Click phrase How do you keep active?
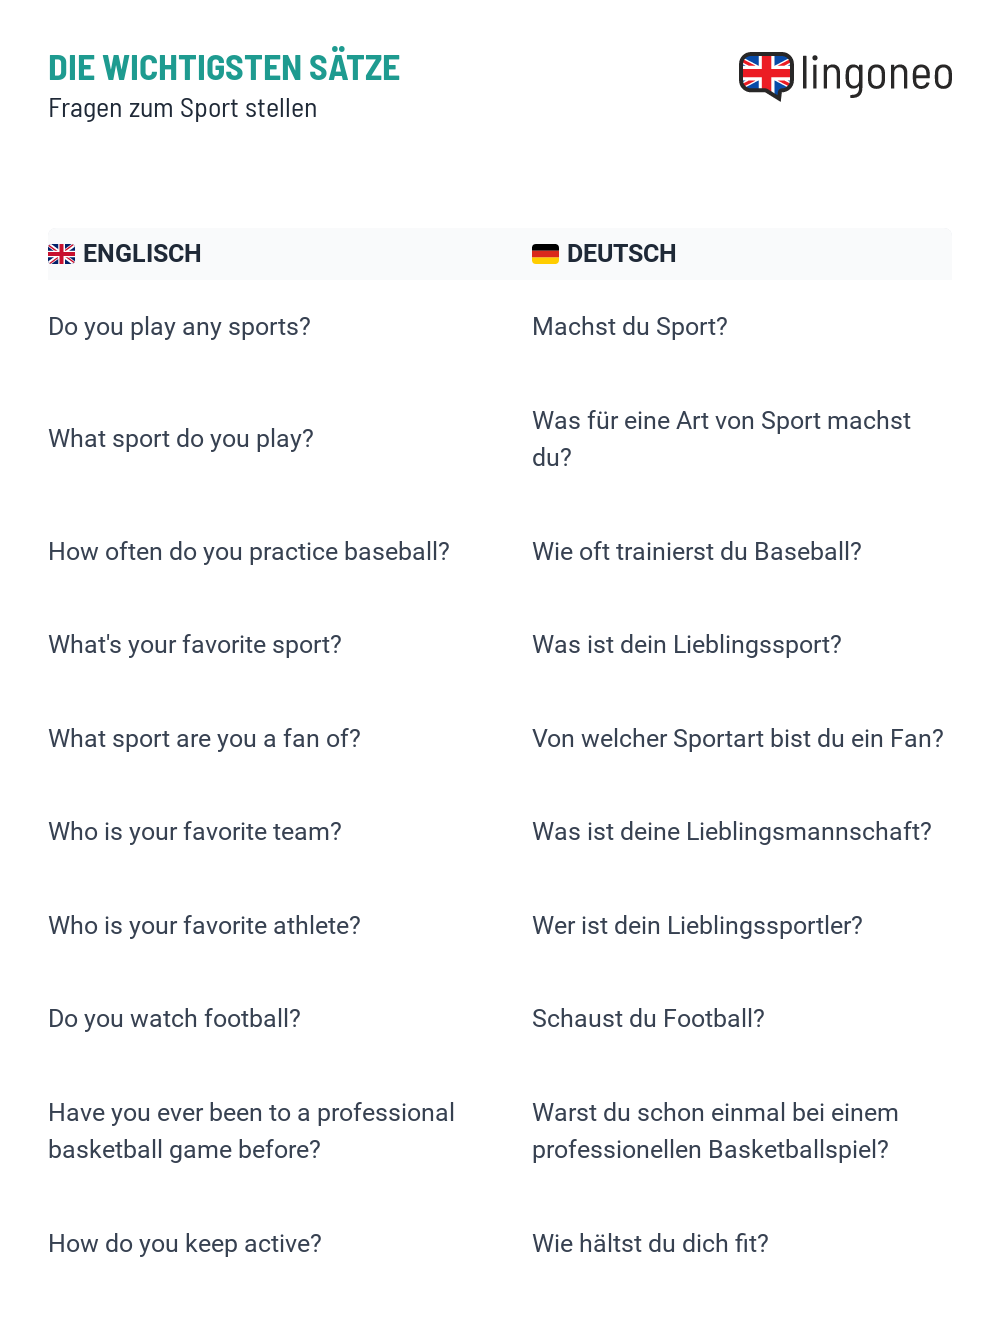 (185, 1244)
